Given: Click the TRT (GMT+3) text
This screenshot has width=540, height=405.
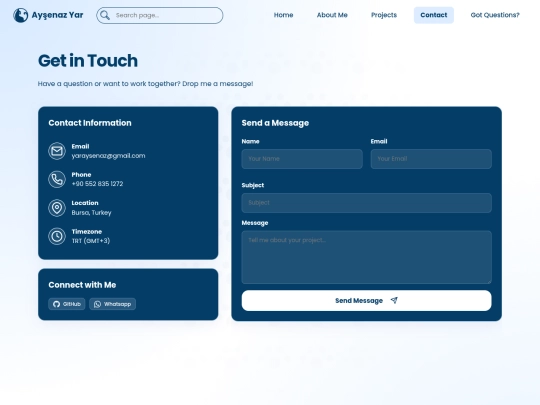Looking at the screenshot, I should tap(91, 241).
